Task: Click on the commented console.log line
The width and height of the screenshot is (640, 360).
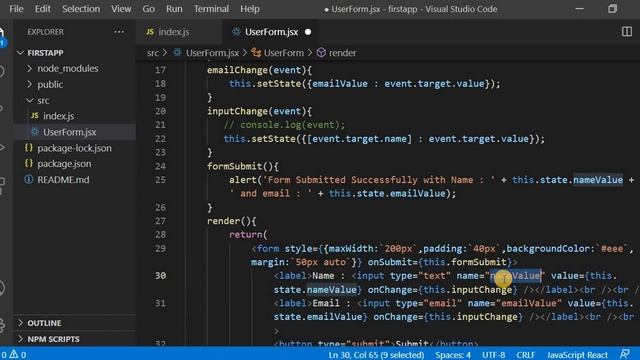Action: [284, 124]
